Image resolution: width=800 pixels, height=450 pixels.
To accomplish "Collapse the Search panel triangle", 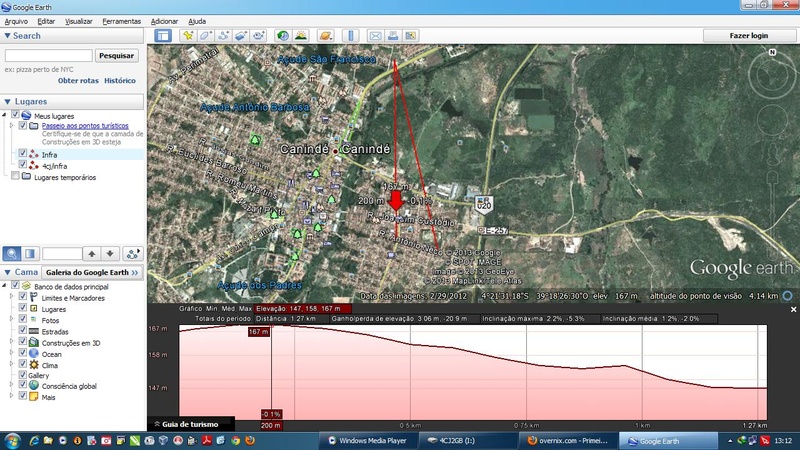I will click(7, 36).
